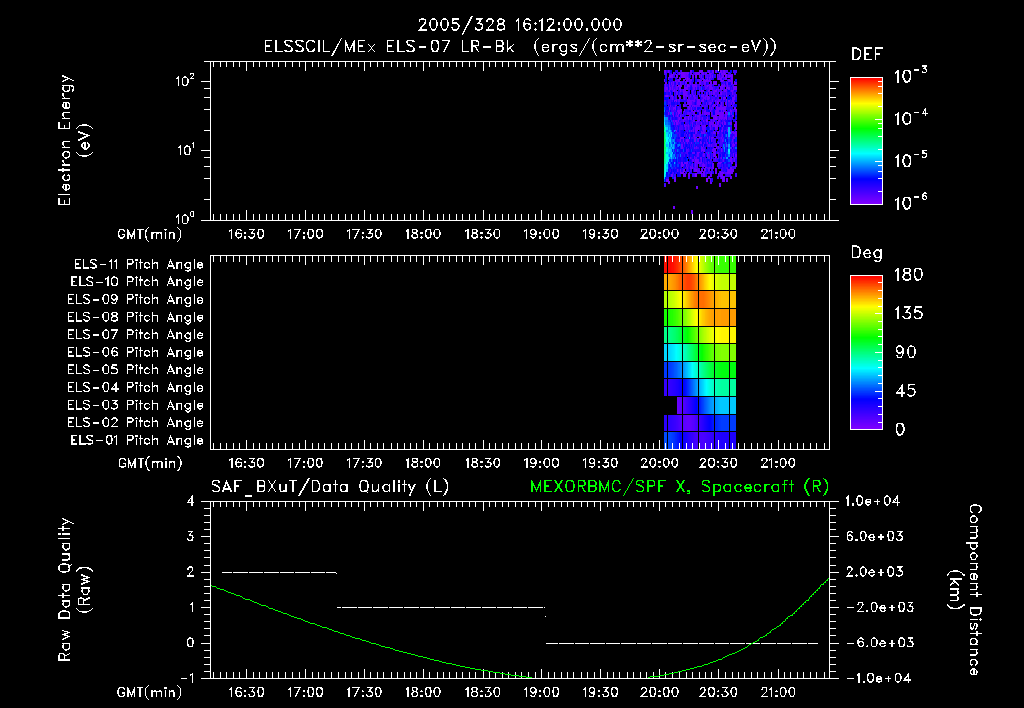The image size is (1024, 708).
Task: Click the Deg legend title
Action: pyautogui.click(x=867, y=253)
